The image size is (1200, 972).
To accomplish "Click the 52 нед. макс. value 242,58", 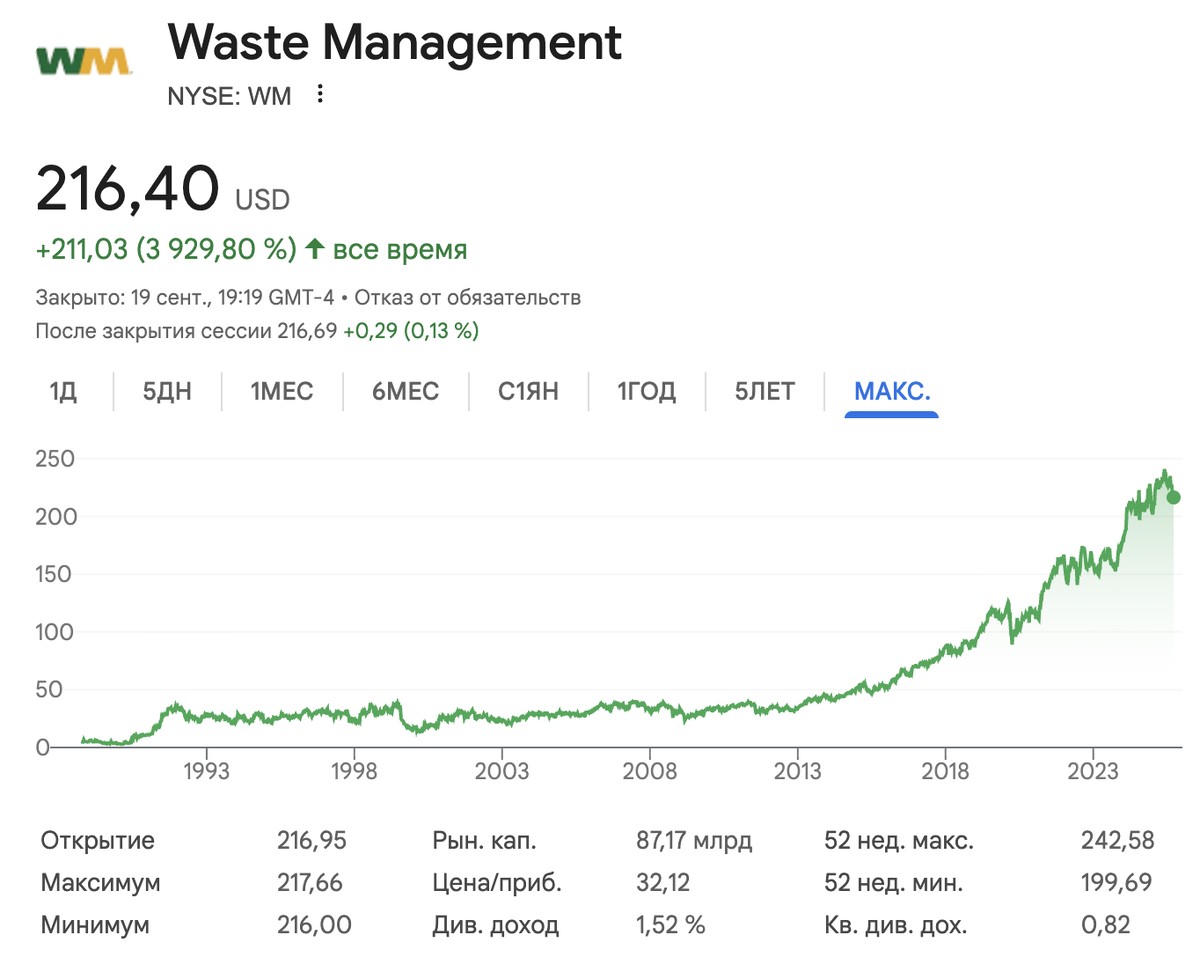I will (1118, 841).
